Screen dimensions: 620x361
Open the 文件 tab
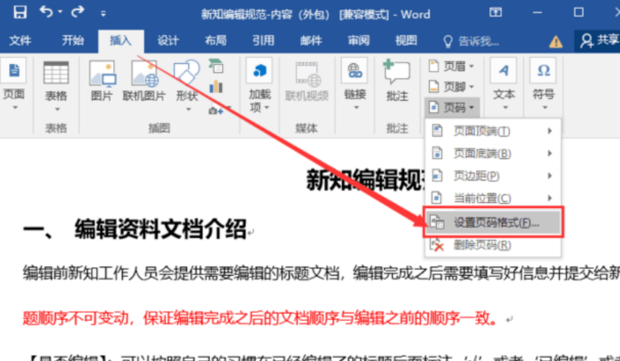(20, 40)
